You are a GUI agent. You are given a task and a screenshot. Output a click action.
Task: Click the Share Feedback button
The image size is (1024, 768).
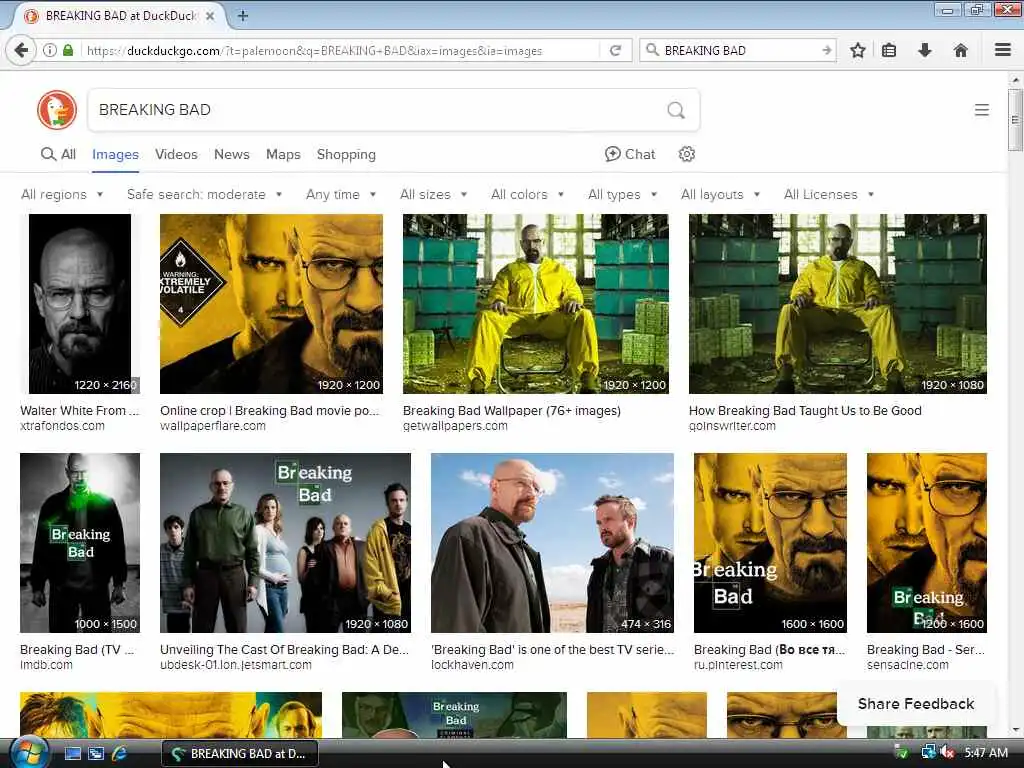click(x=916, y=703)
